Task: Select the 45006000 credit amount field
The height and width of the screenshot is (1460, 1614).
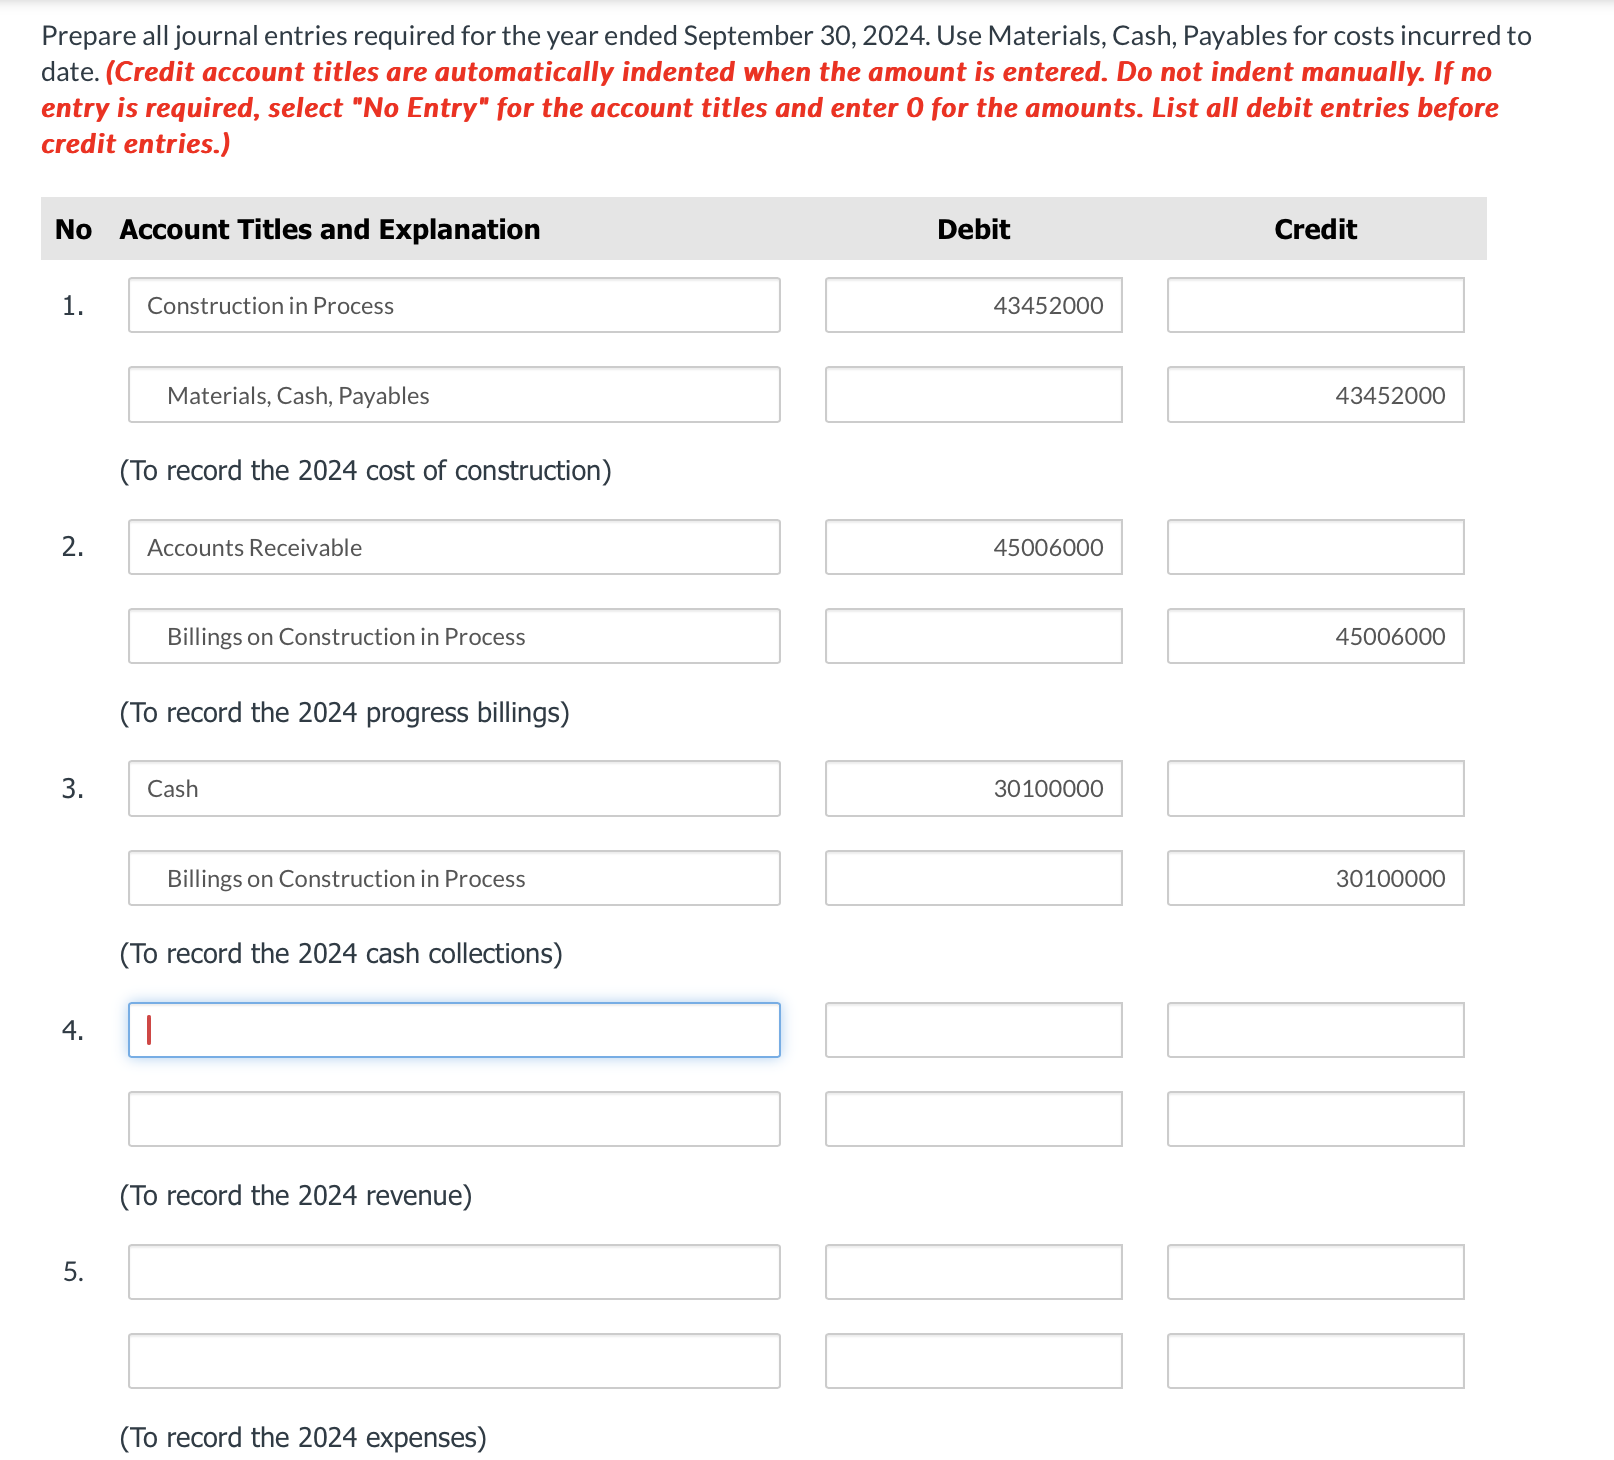Action: point(1314,636)
